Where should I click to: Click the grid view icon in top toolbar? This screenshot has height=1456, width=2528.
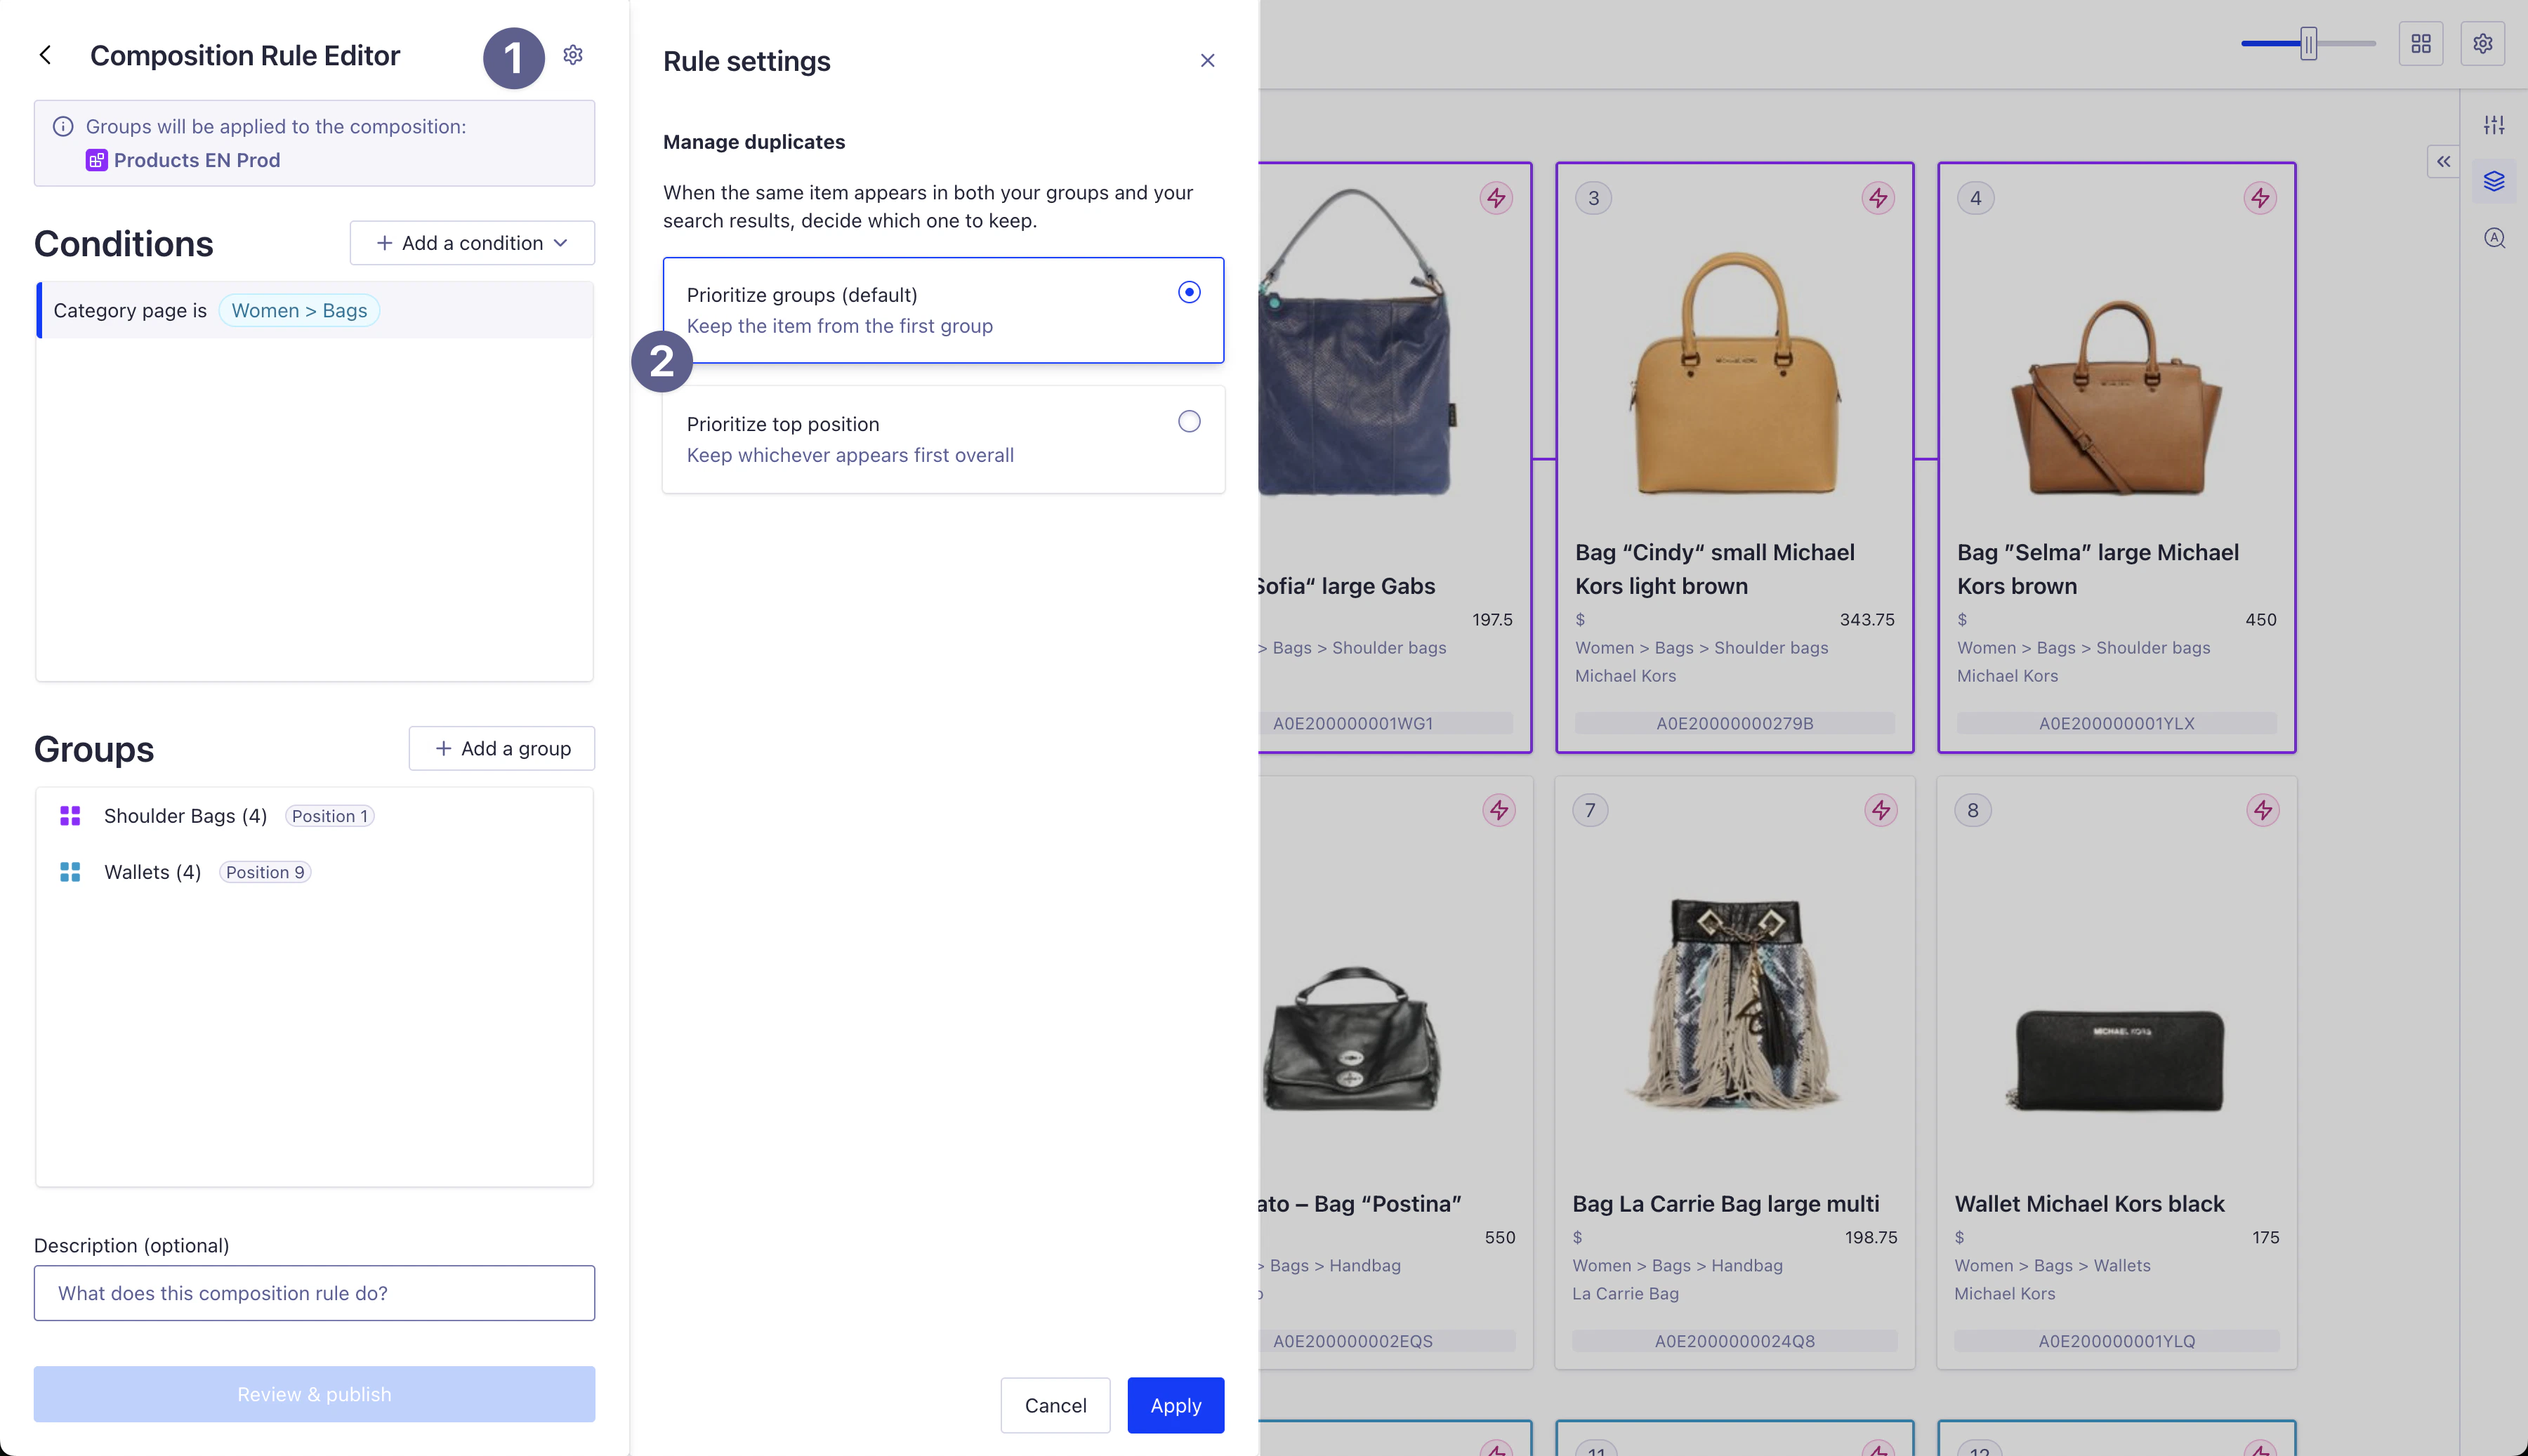click(2420, 44)
